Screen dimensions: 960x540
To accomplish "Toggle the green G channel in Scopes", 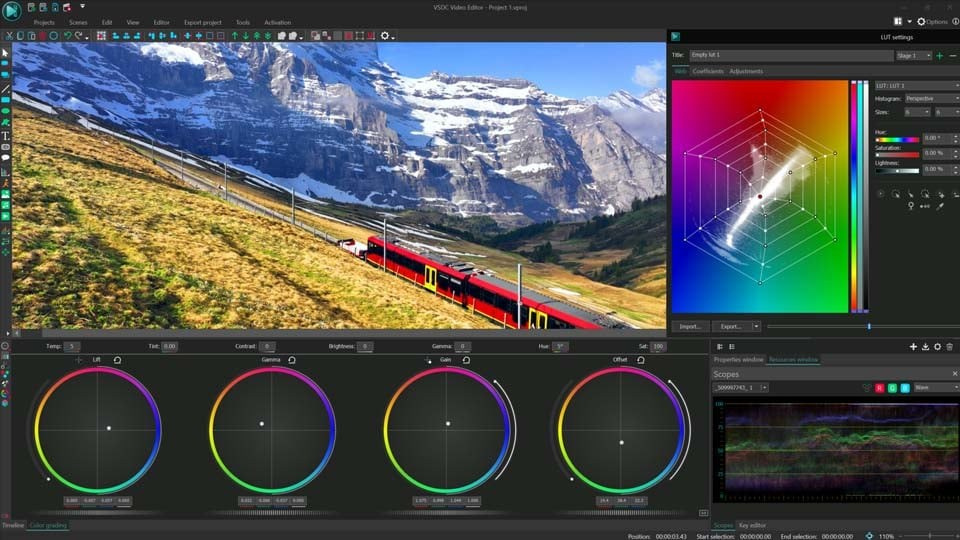I will tap(892, 388).
